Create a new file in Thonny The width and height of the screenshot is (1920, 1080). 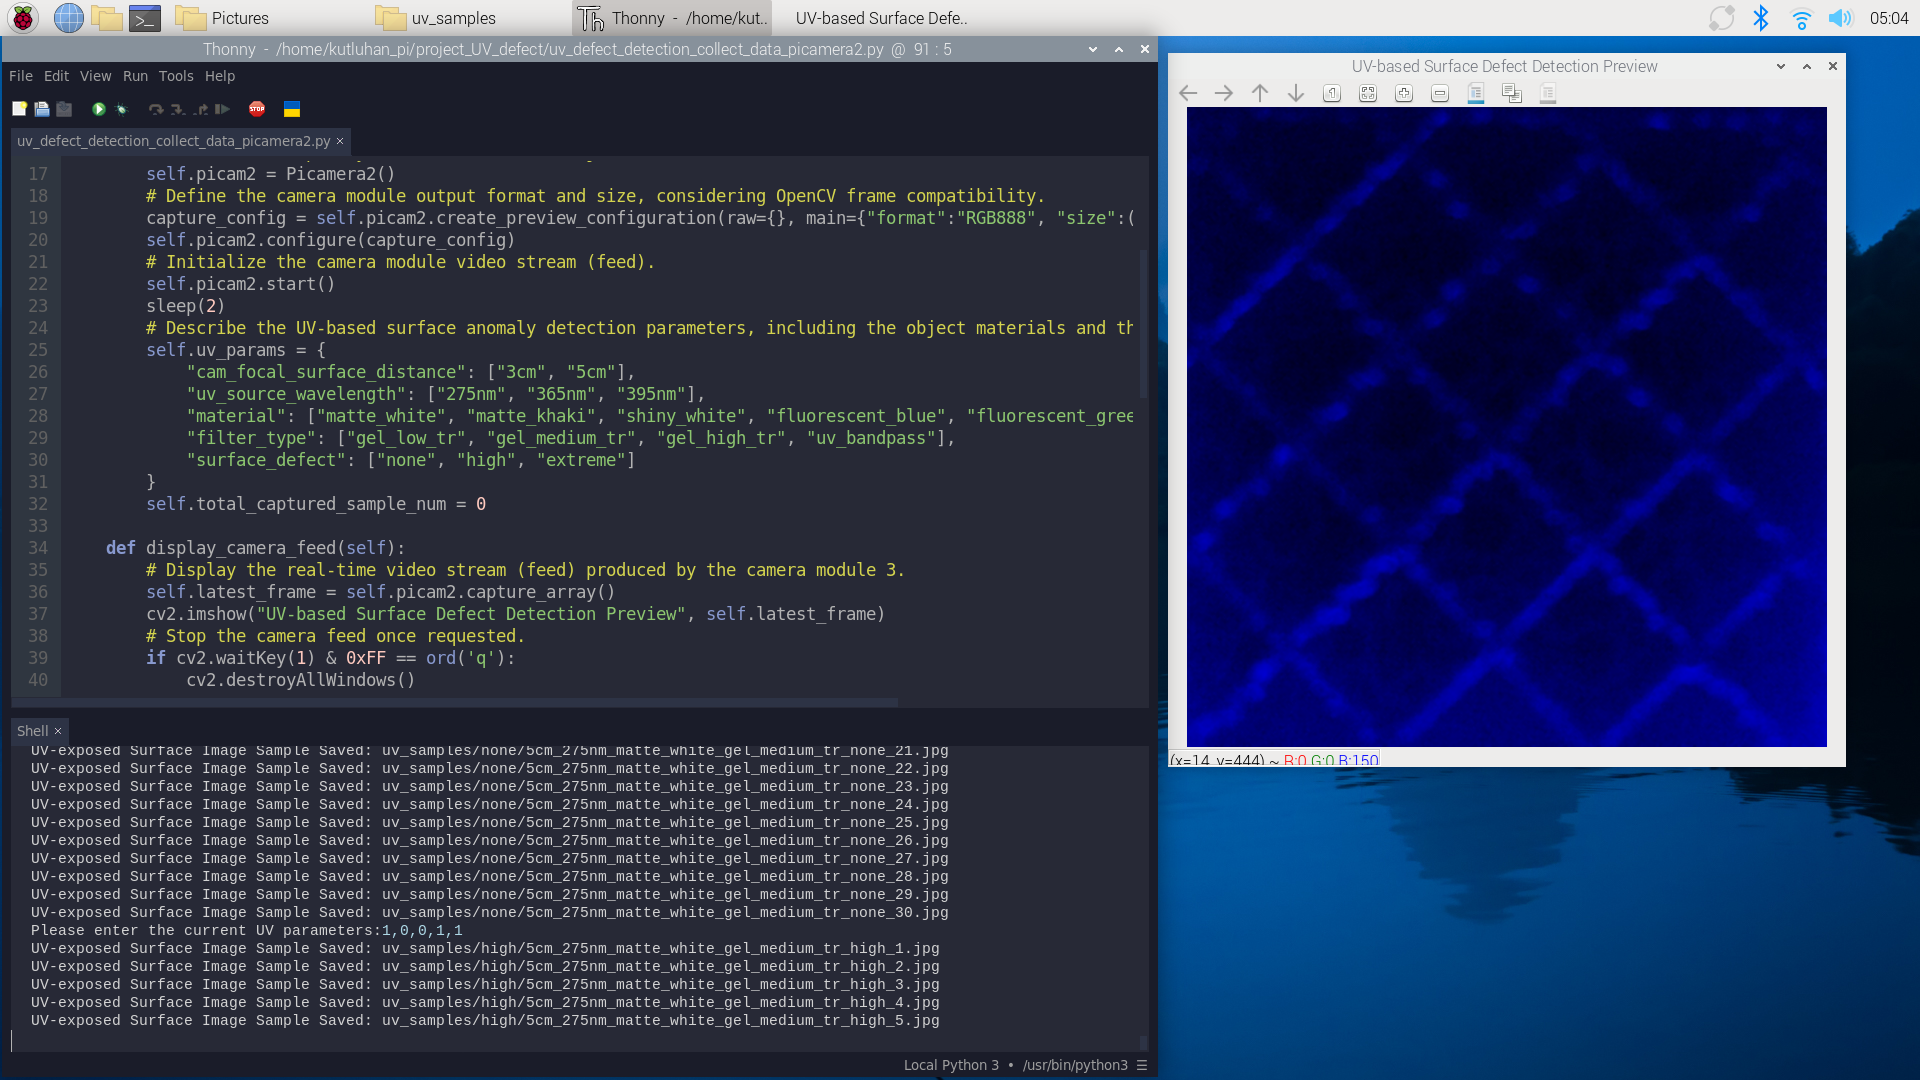pyautogui.click(x=19, y=109)
